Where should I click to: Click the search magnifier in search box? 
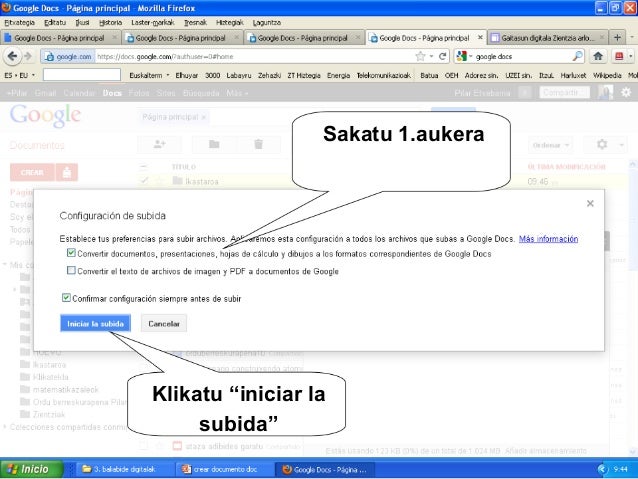tap(577, 56)
